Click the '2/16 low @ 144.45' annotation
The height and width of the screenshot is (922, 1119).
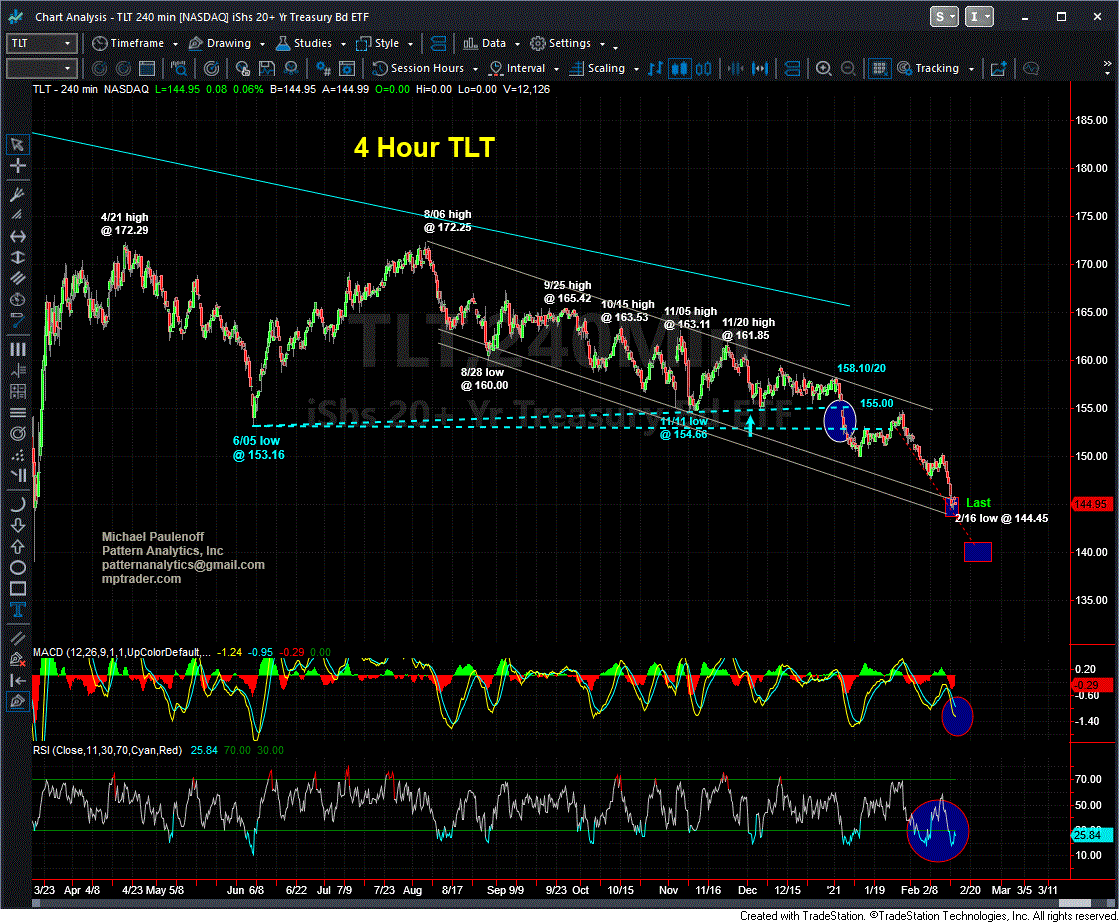point(1002,519)
